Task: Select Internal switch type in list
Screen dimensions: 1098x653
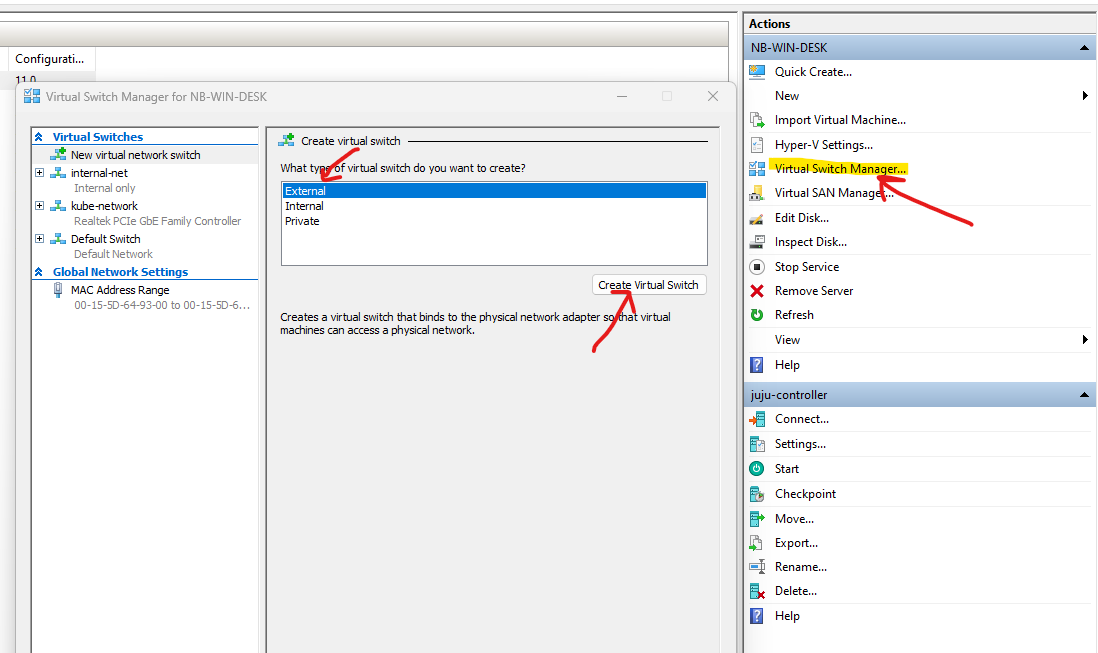Action: [304, 206]
